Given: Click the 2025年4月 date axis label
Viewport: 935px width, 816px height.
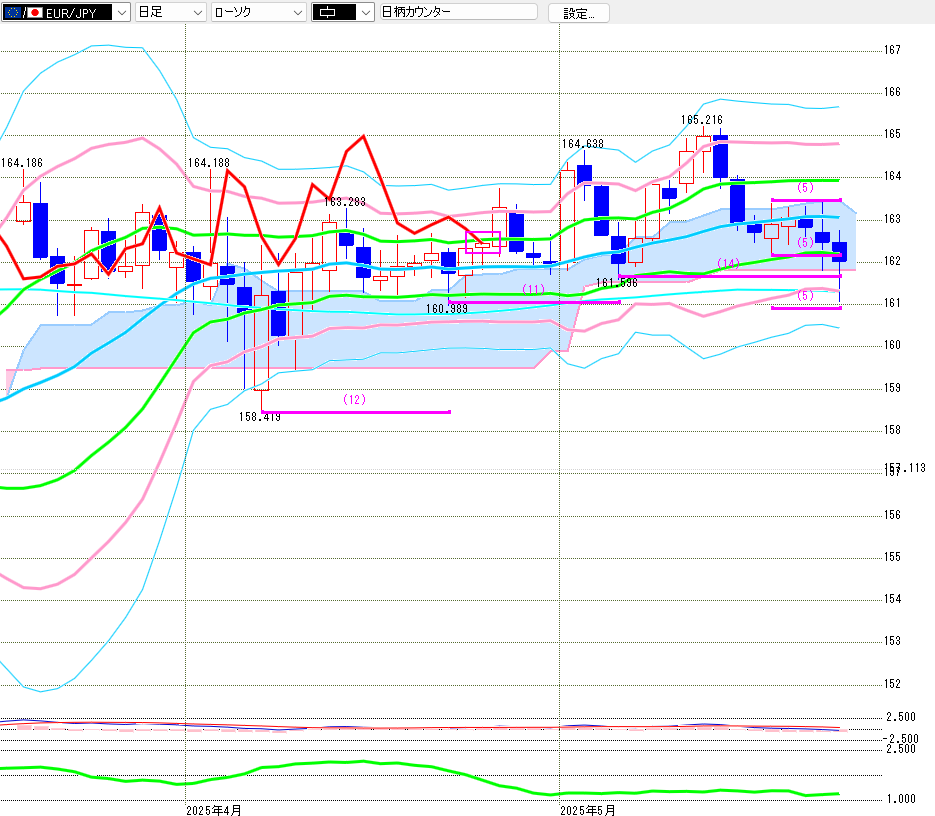Looking at the screenshot, I should click(213, 810).
